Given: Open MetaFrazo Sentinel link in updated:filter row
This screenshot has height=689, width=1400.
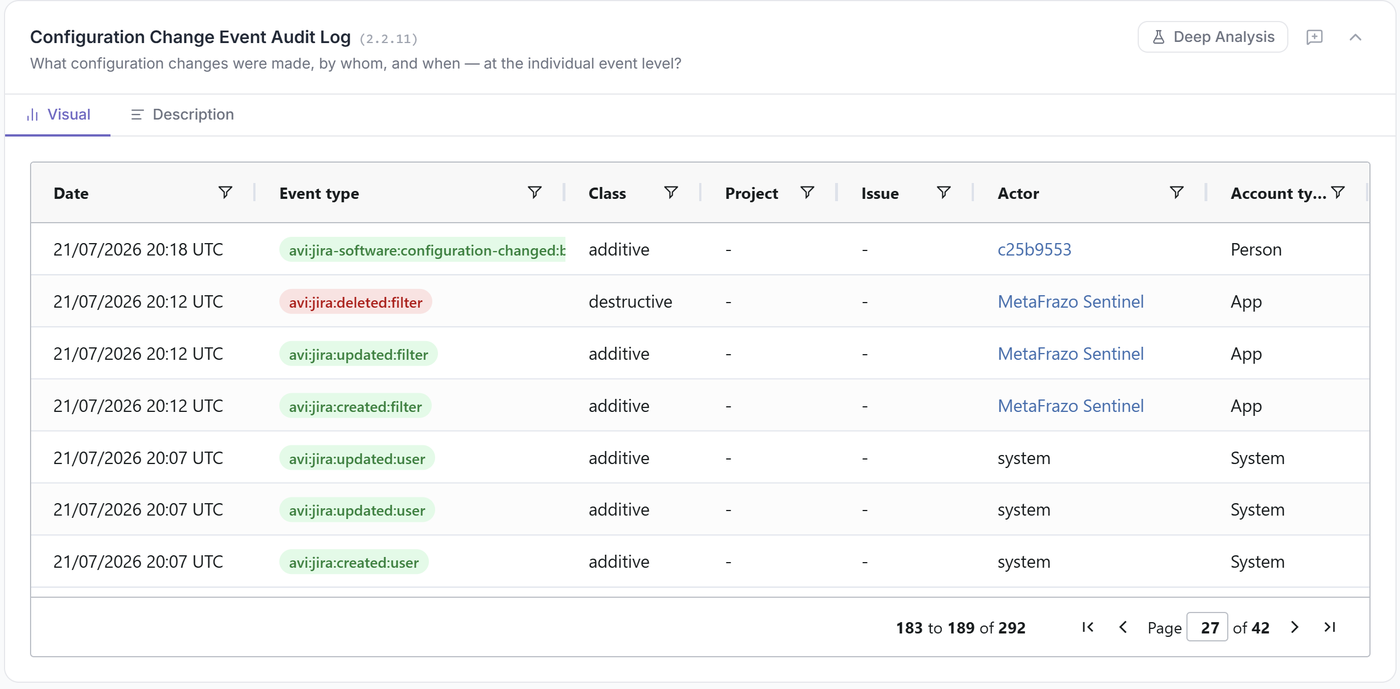Looking at the screenshot, I should click(x=1071, y=354).
